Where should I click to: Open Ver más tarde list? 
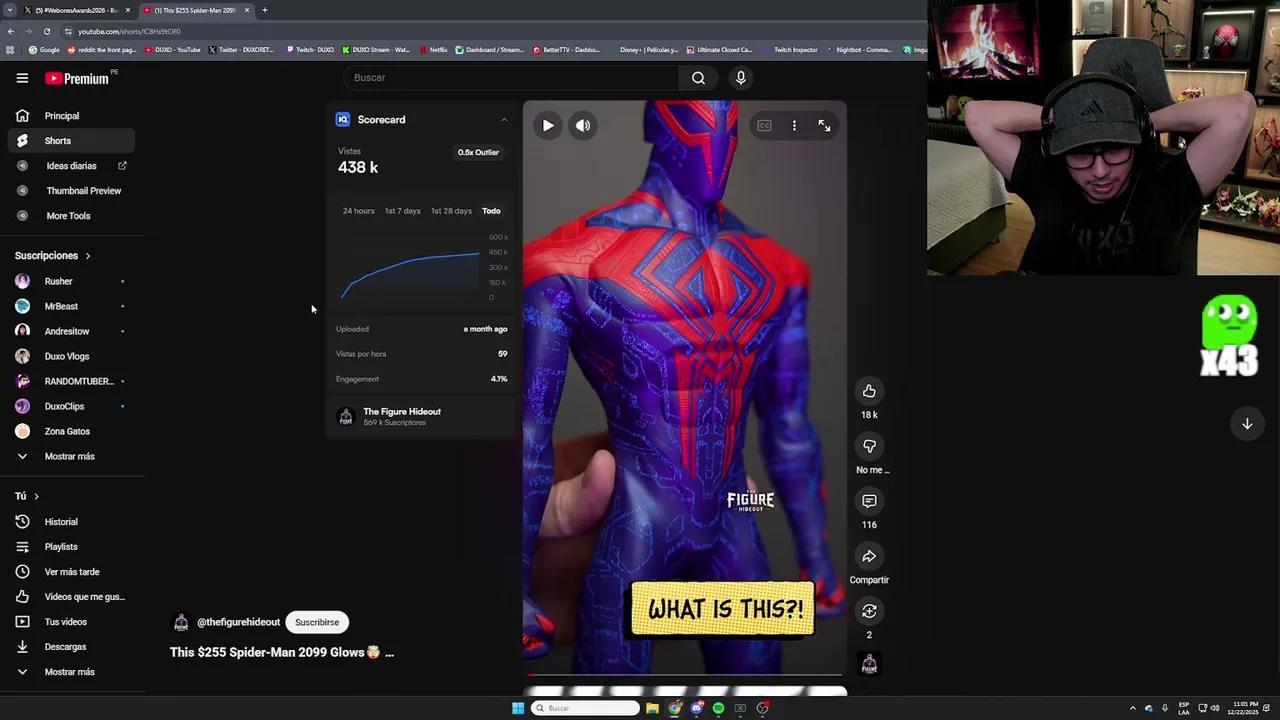pyautogui.click(x=70, y=572)
